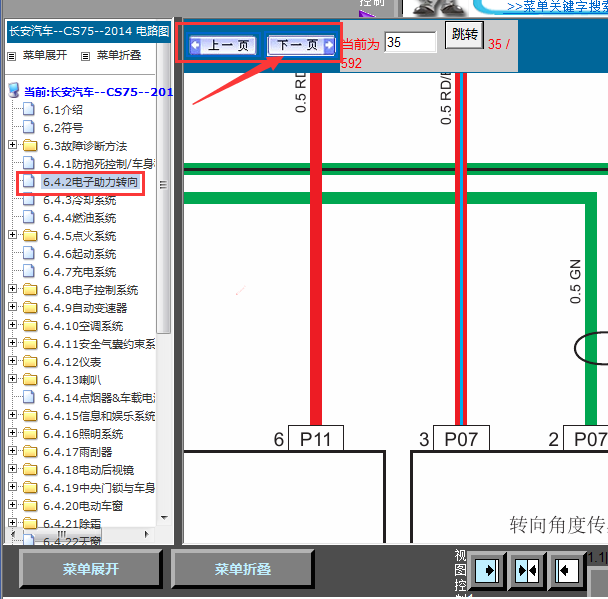Click 菜单折叠 at the tree top
This screenshot has height=599, width=608.
point(119,55)
